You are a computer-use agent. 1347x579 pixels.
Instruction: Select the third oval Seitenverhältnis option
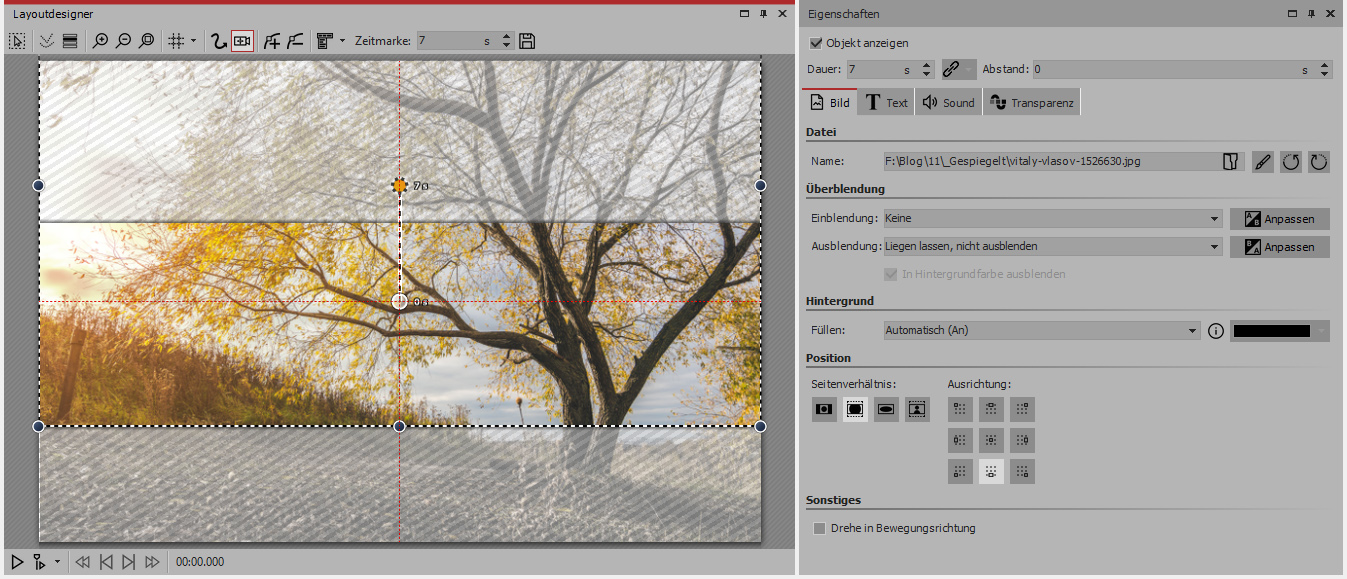[886, 409]
